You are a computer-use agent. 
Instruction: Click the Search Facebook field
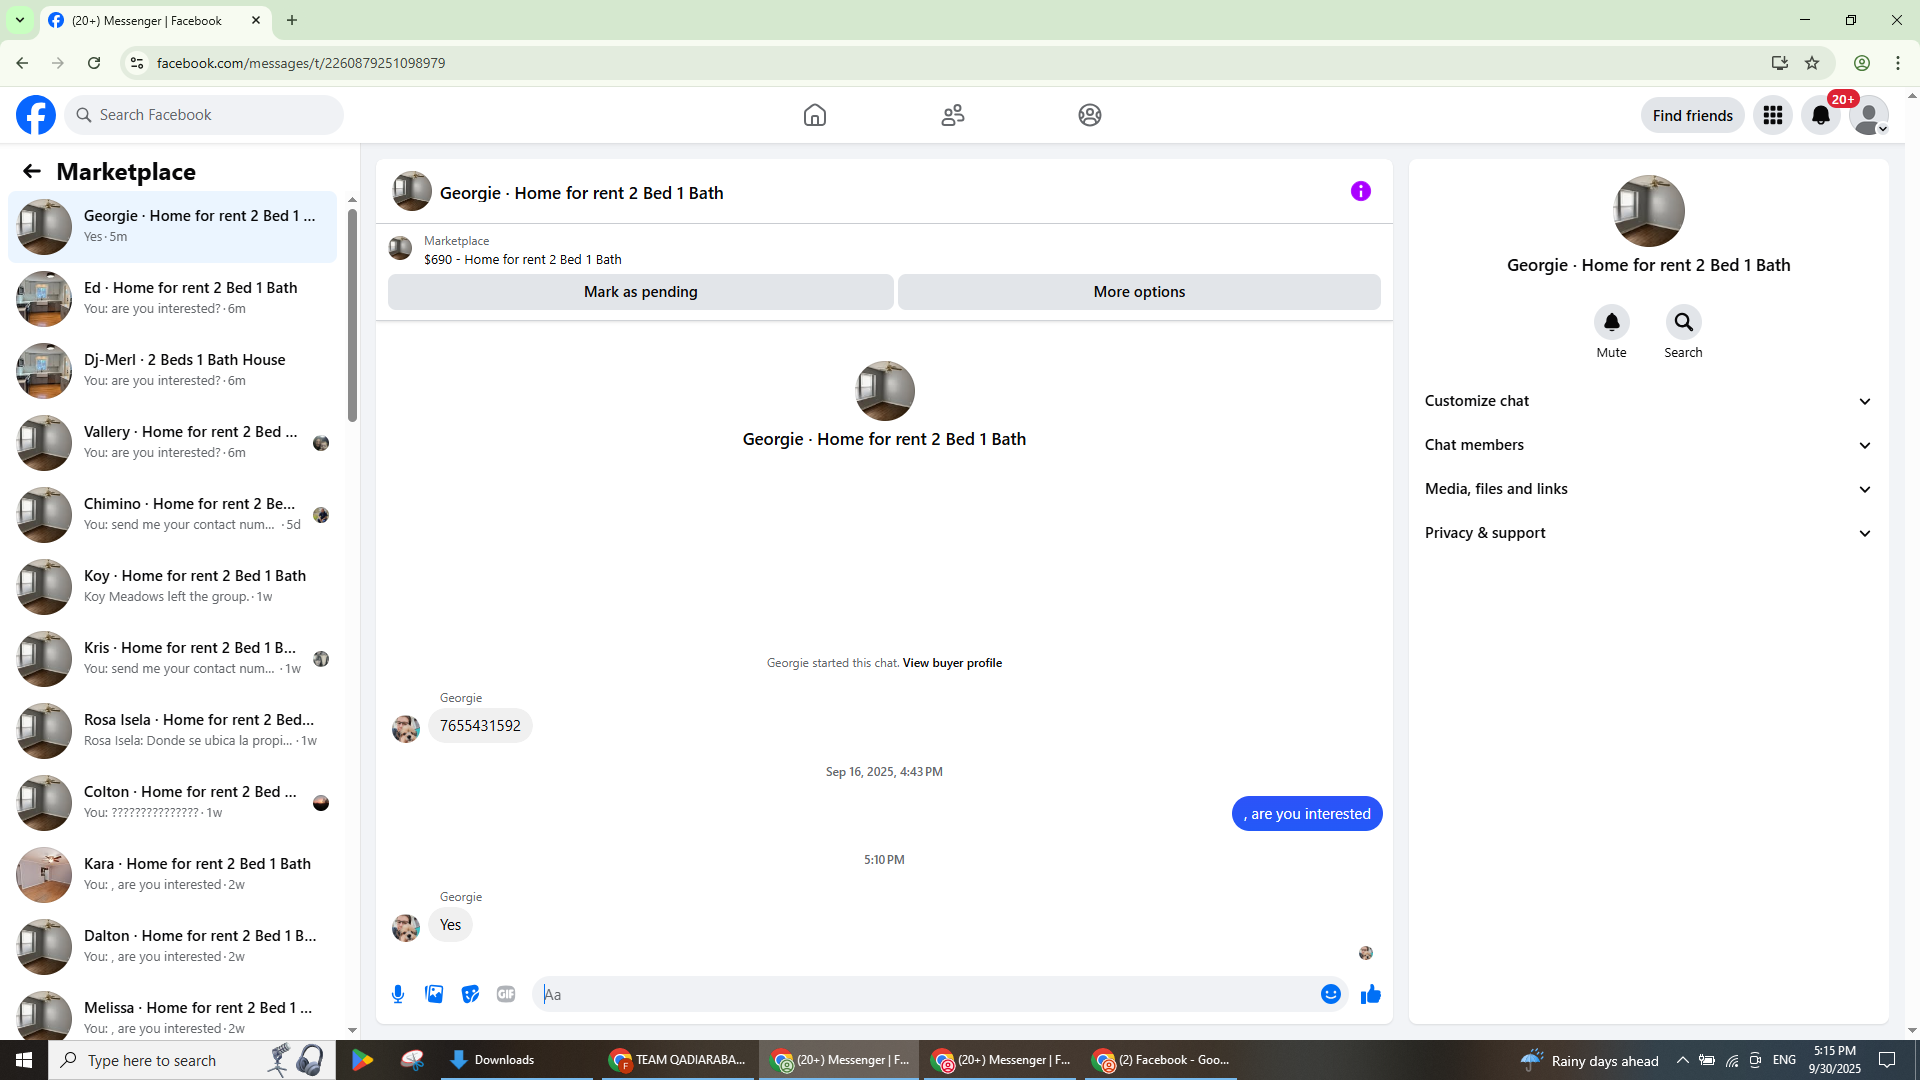(x=204, y=115)
